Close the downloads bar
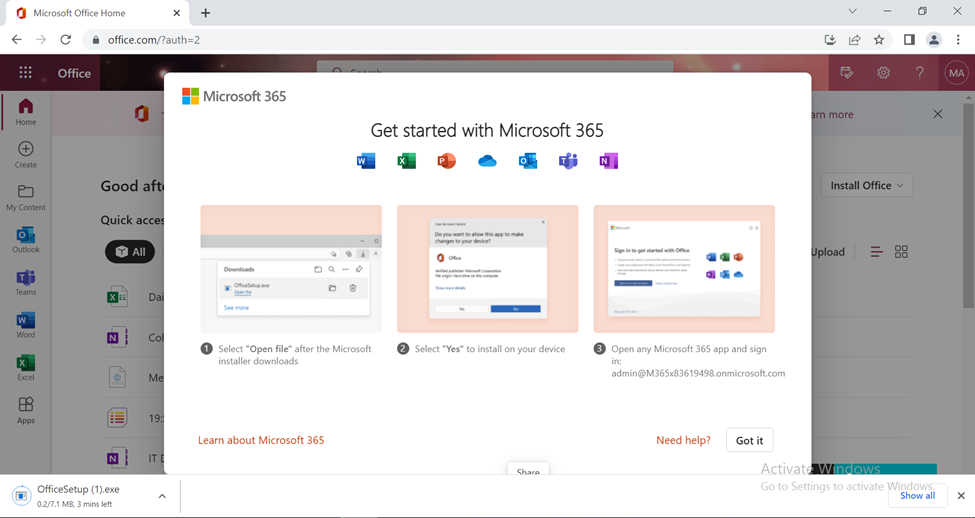The height and width of the screenshot is (518, 975). pos(961,496)
